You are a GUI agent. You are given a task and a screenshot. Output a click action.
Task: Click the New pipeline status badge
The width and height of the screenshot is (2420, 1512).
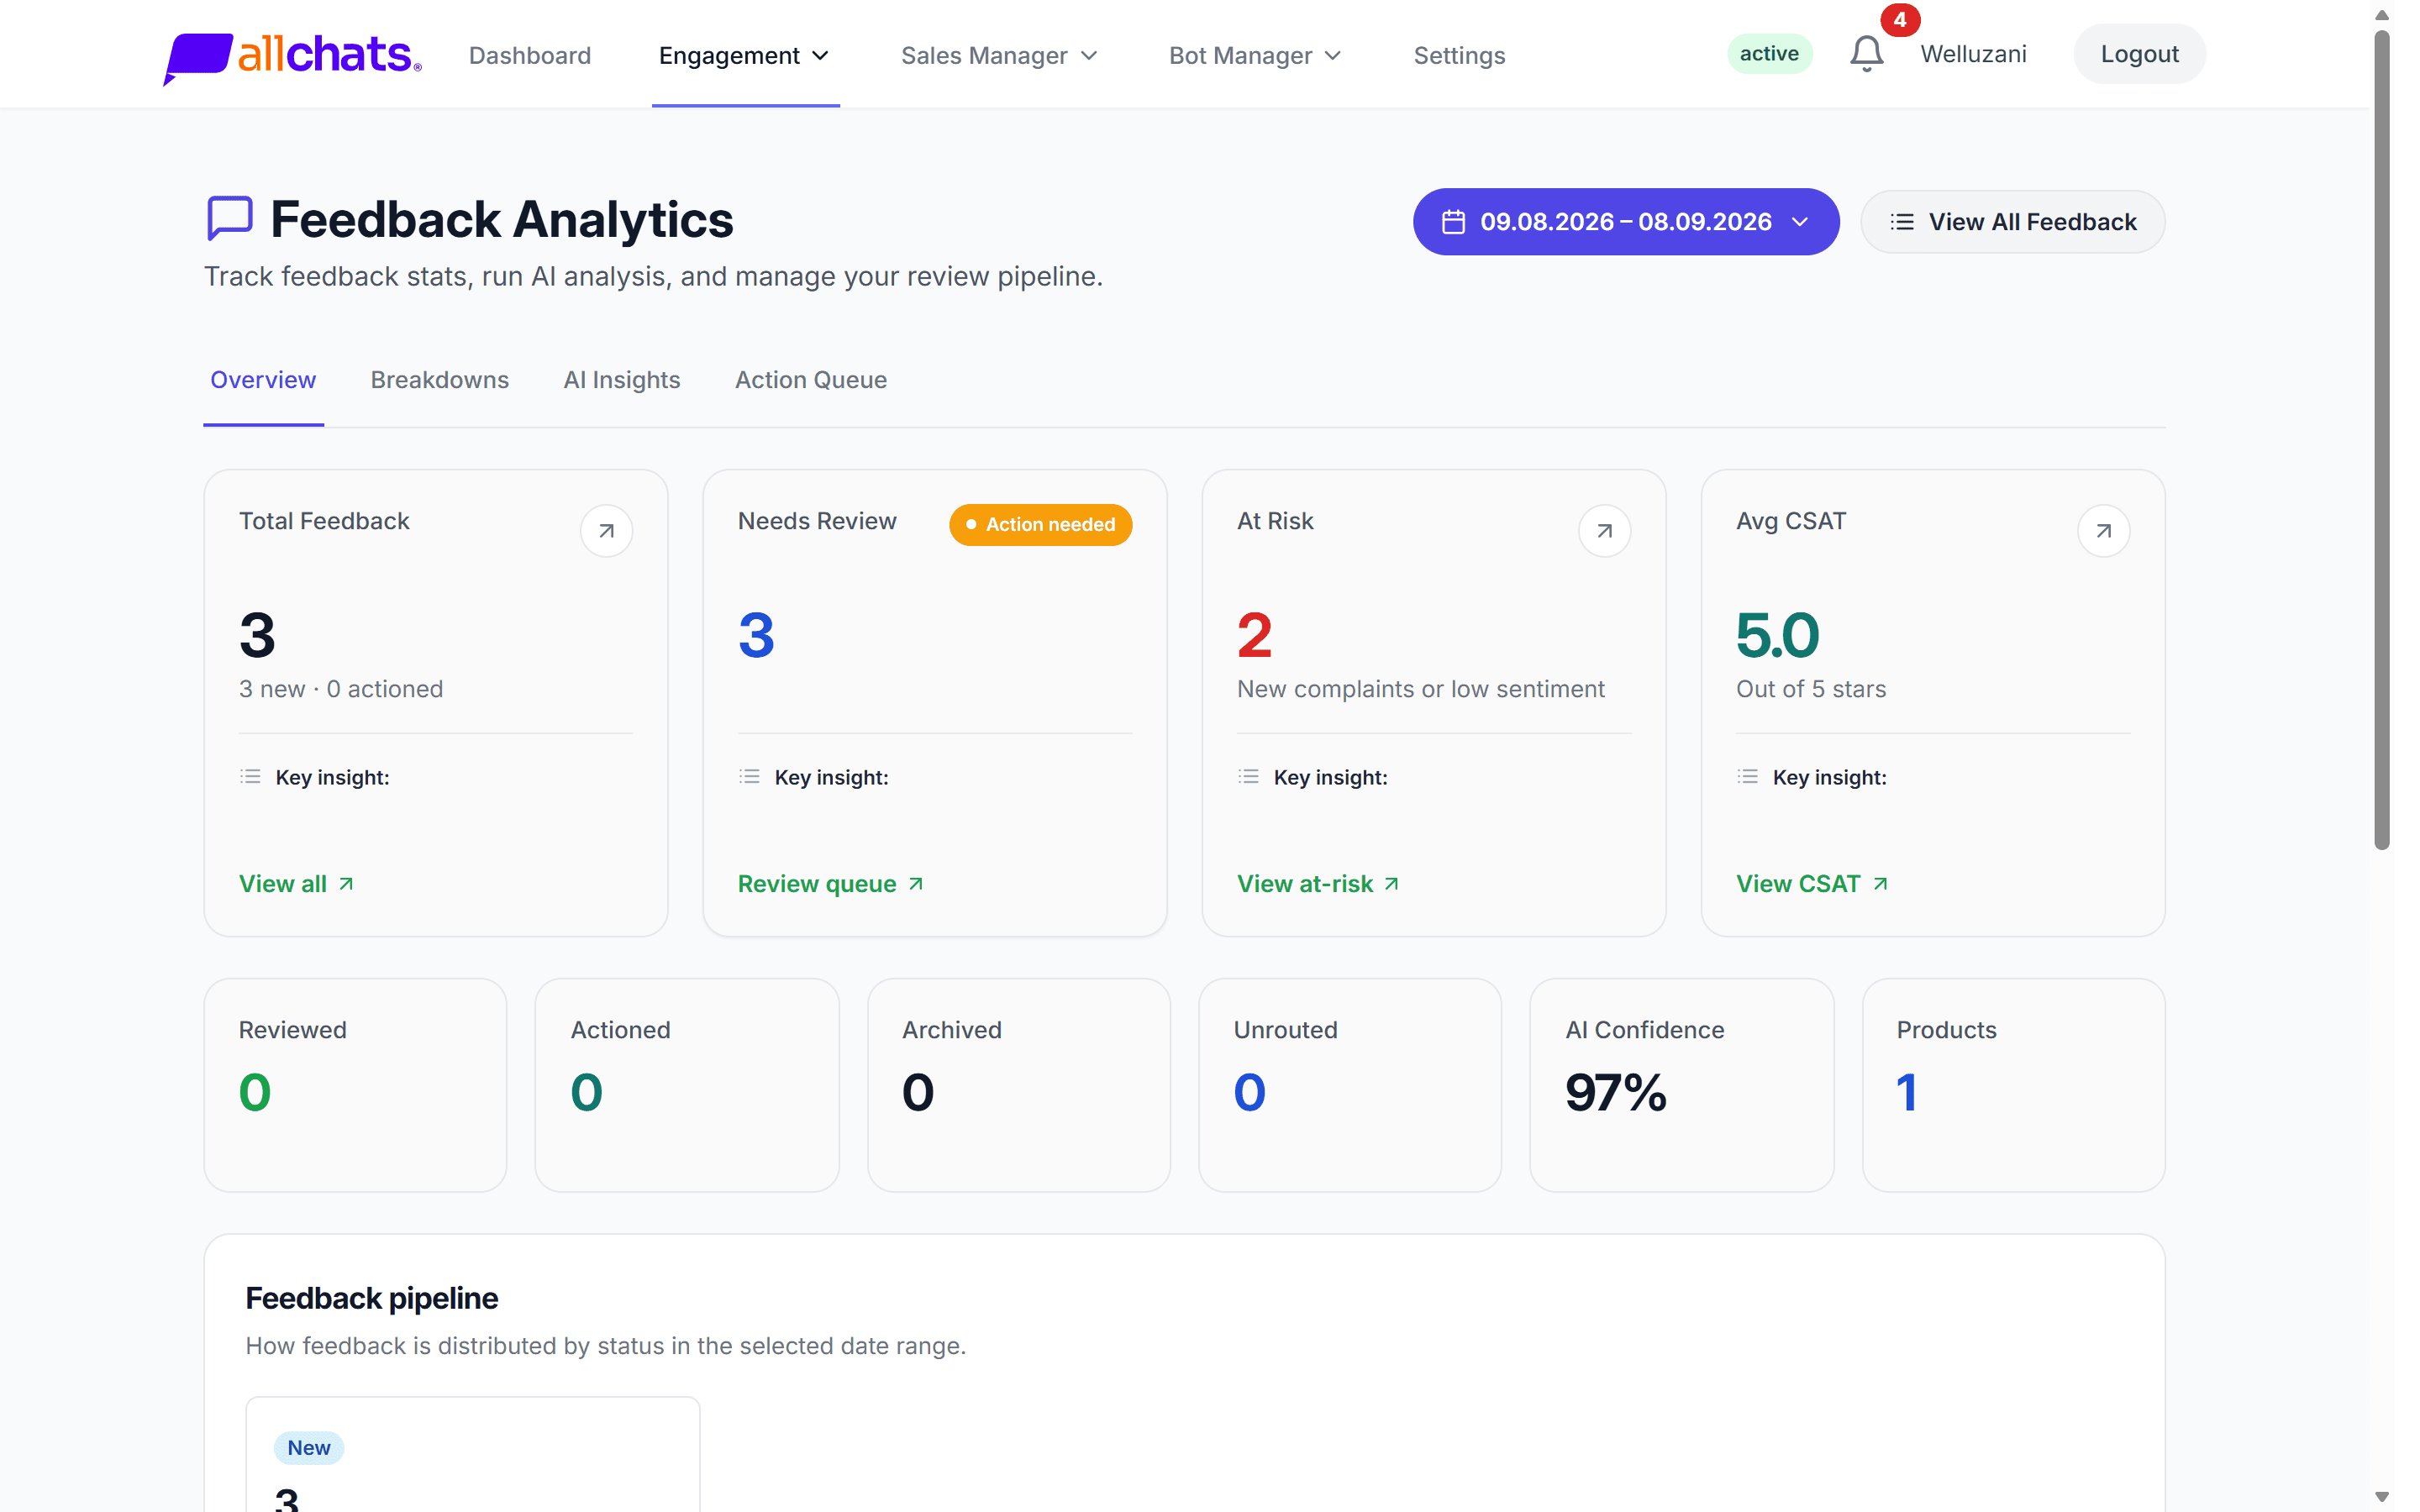pyautogui.click(x=309, y=1448)
